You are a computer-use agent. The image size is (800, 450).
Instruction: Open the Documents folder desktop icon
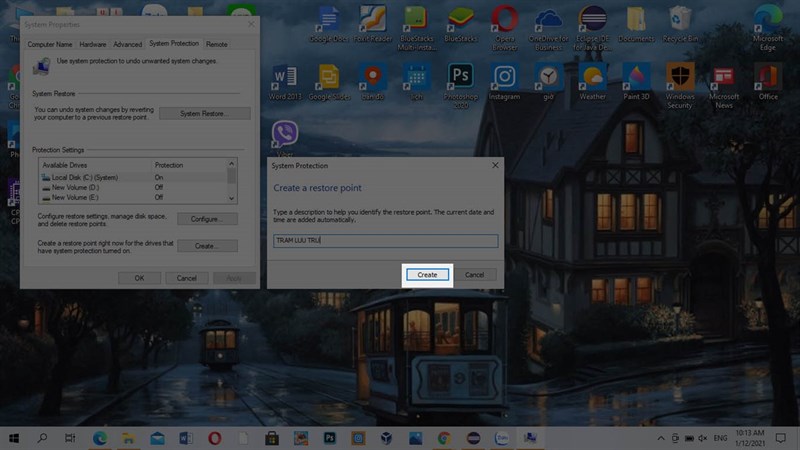[636, 24]
